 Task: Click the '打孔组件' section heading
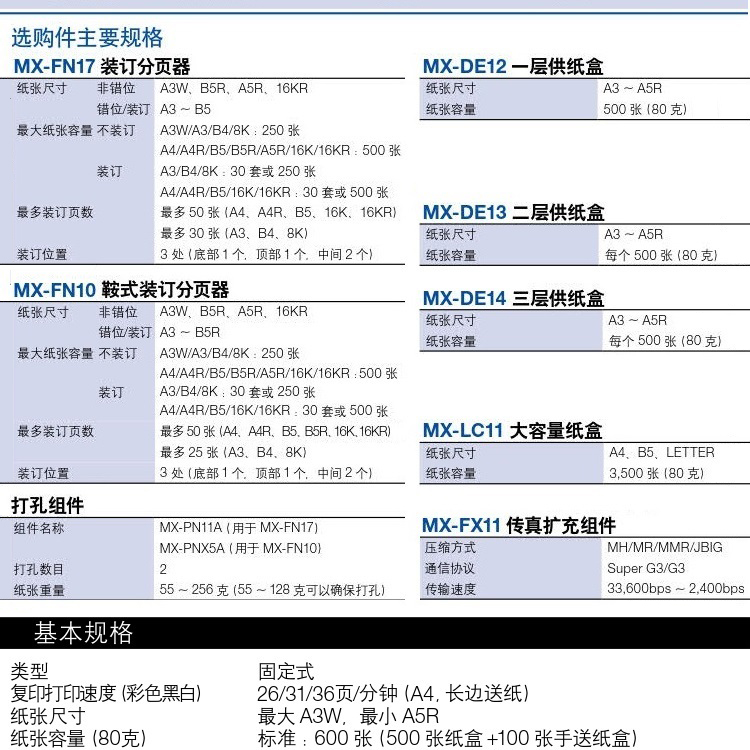[47, 505]
